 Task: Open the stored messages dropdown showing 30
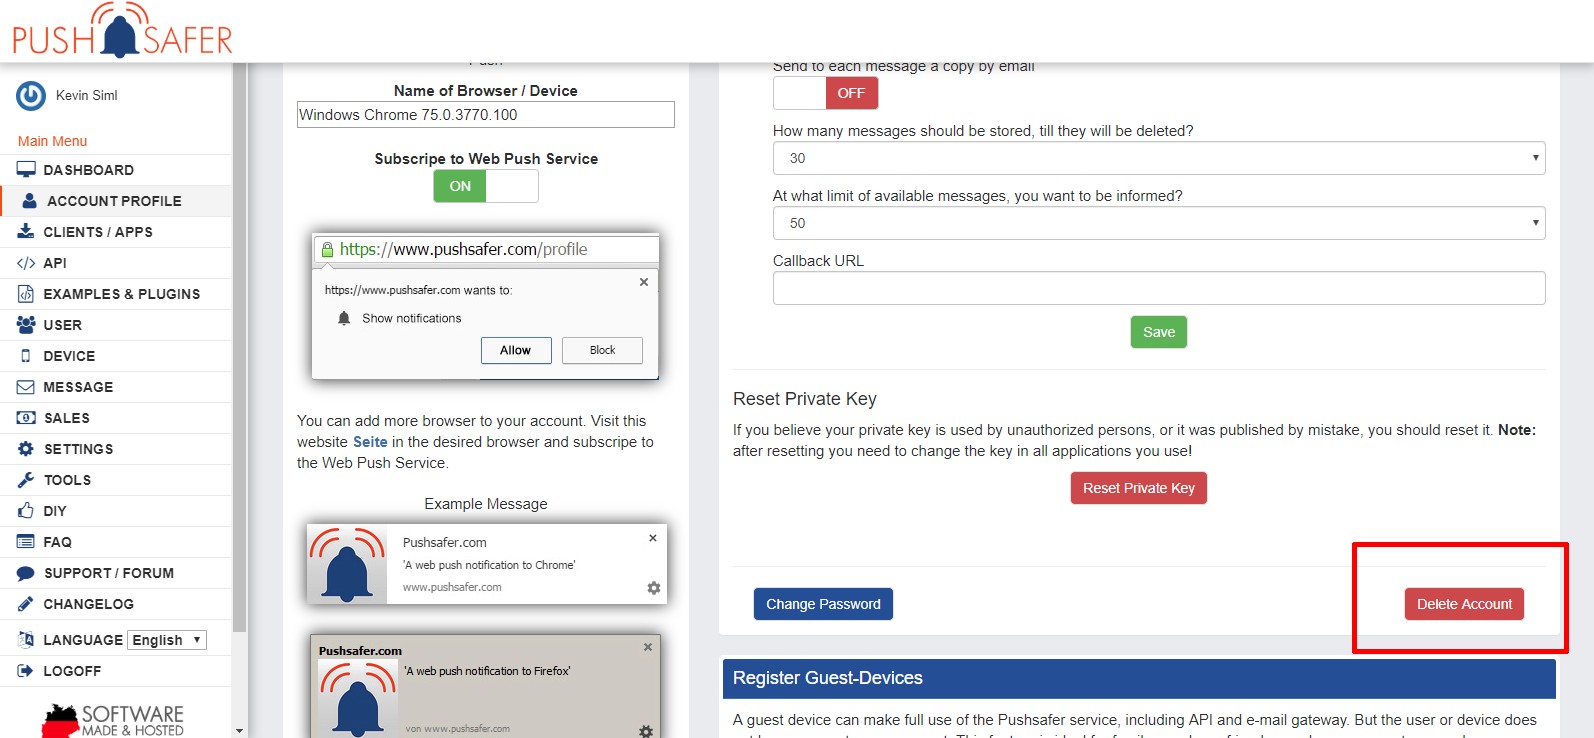1159,158
